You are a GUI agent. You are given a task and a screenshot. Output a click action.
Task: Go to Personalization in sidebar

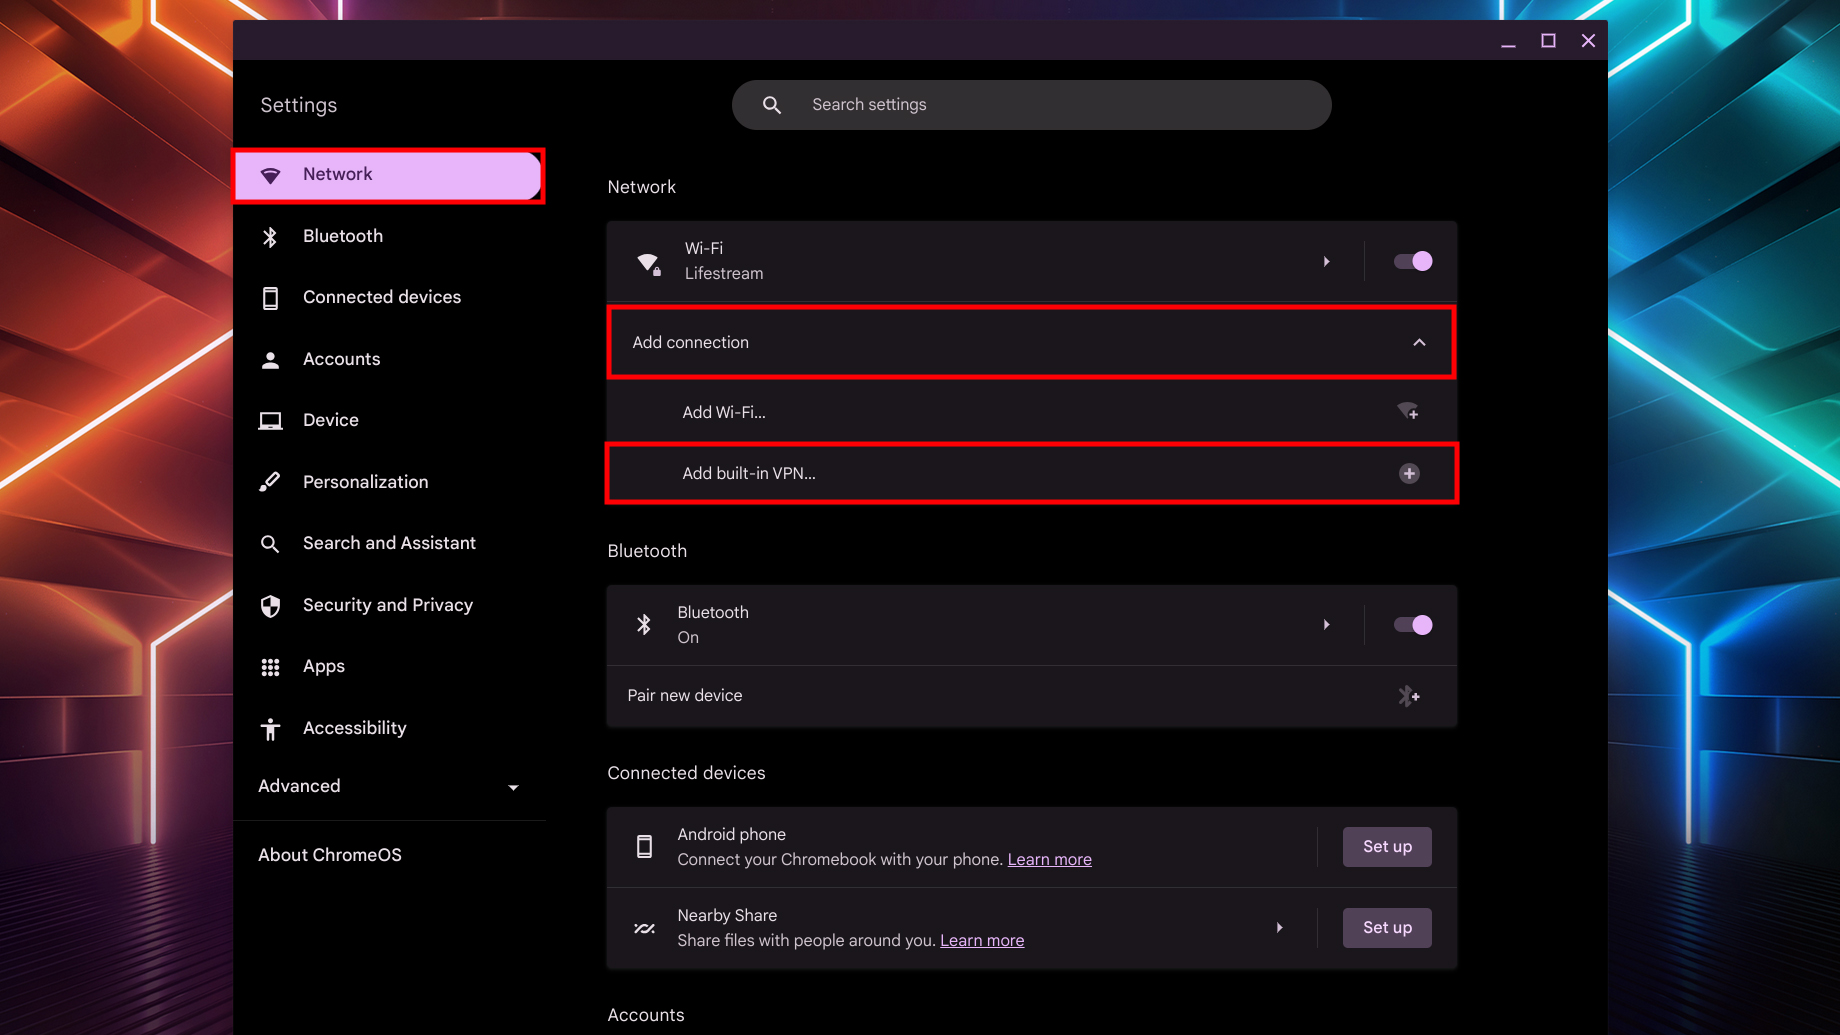(365, 482)
